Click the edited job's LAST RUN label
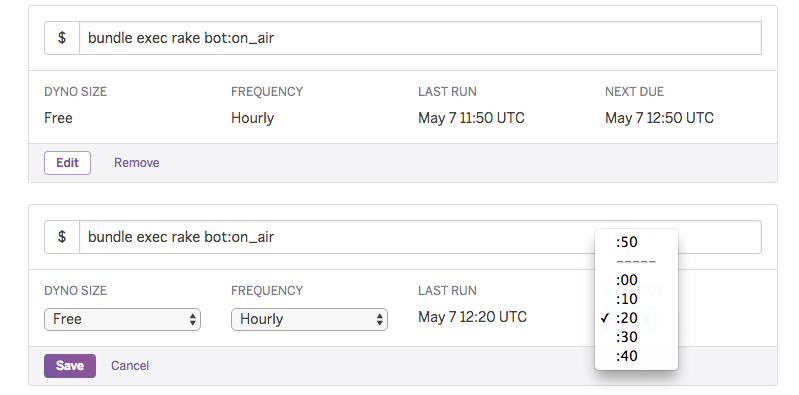799x395 pixels. (447, 291)
